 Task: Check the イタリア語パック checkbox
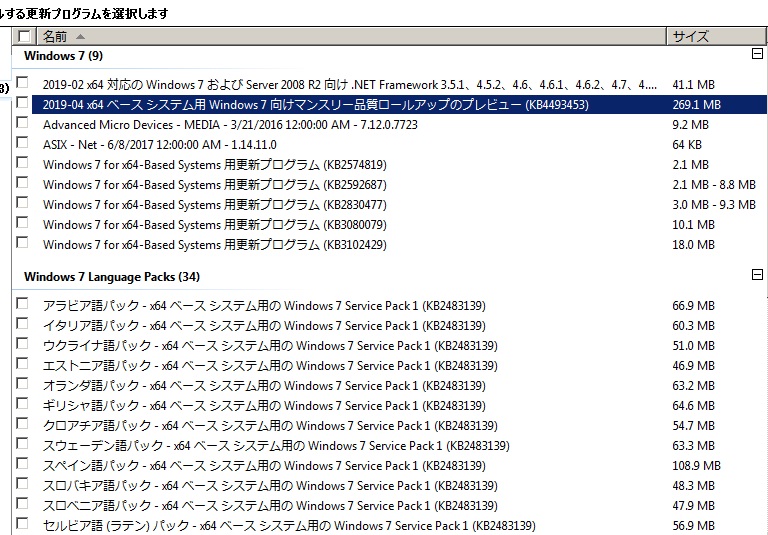23,323
